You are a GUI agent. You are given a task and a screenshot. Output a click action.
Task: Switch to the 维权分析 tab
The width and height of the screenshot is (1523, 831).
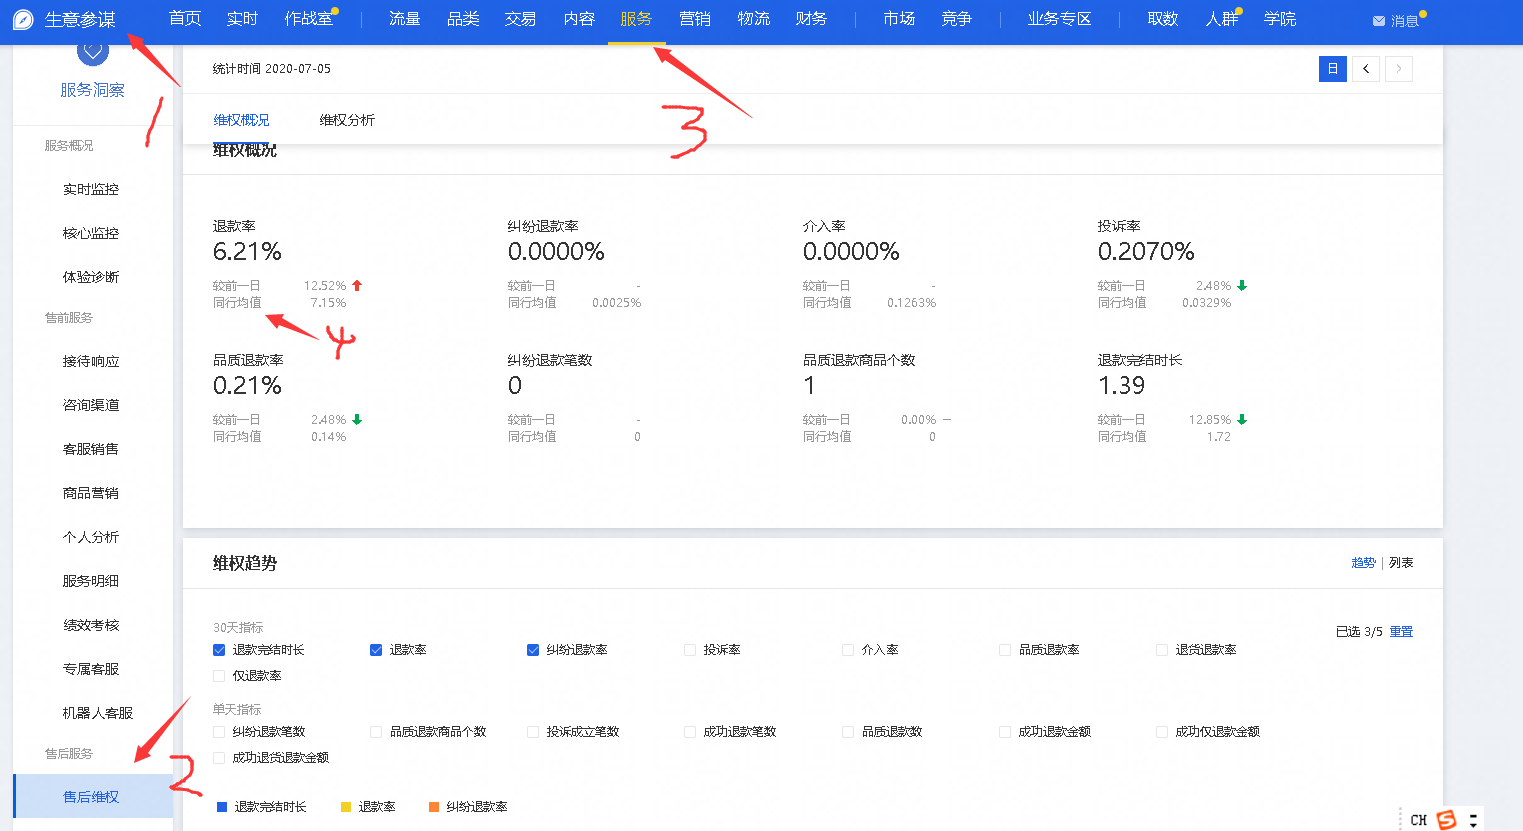pyautogui.click(x=347, y=120)
